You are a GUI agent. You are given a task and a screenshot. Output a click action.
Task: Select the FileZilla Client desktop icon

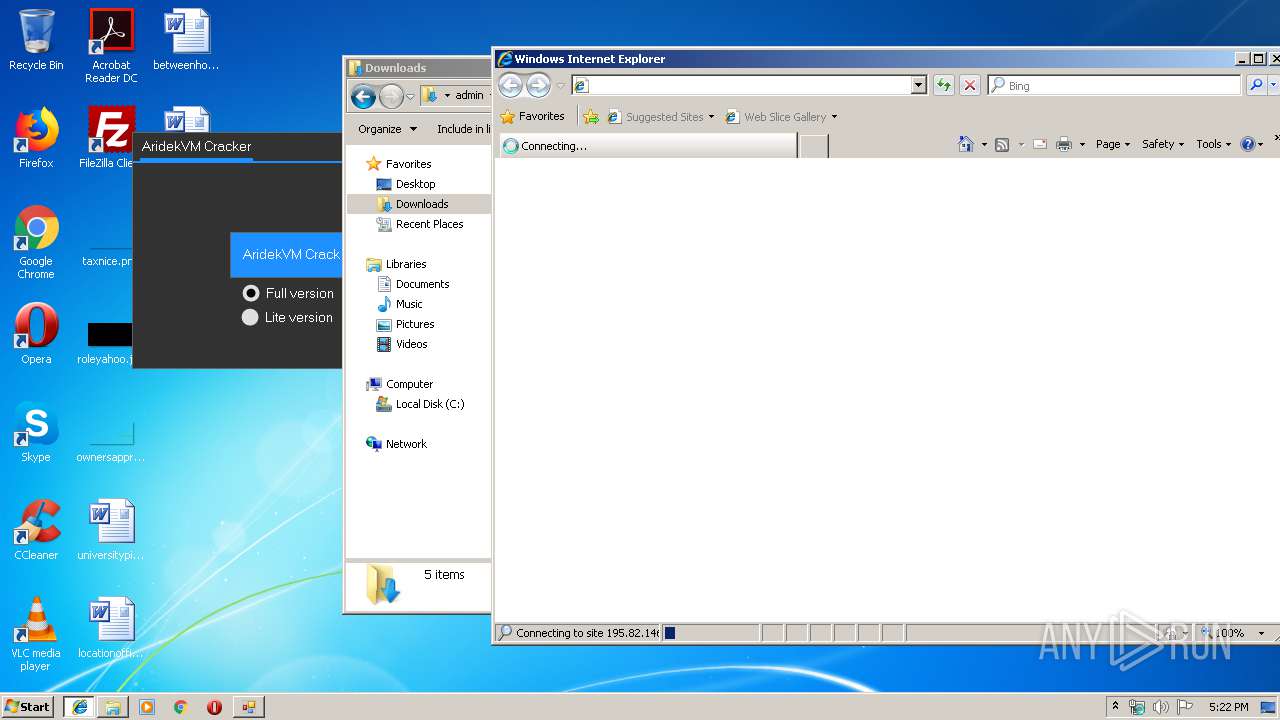[108, 138]
